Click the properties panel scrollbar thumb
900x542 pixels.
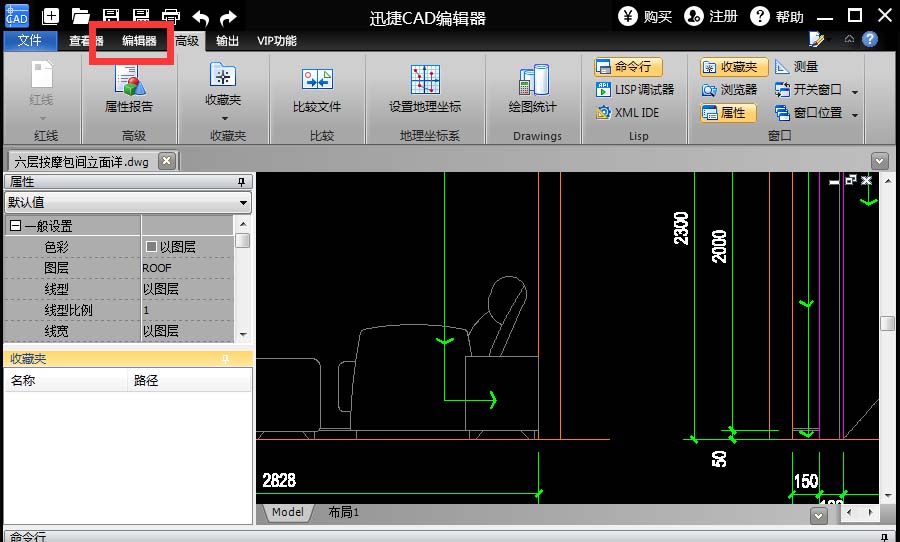(243, 241)
